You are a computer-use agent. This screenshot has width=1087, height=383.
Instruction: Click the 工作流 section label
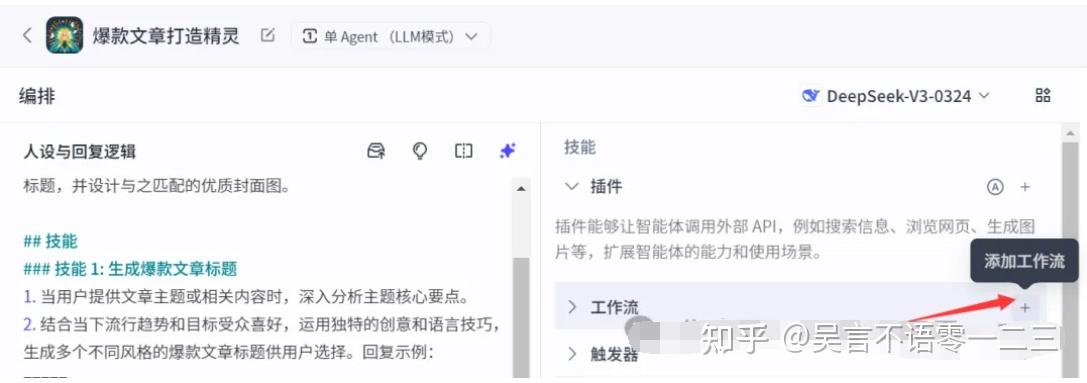click(x=614, y=307)
